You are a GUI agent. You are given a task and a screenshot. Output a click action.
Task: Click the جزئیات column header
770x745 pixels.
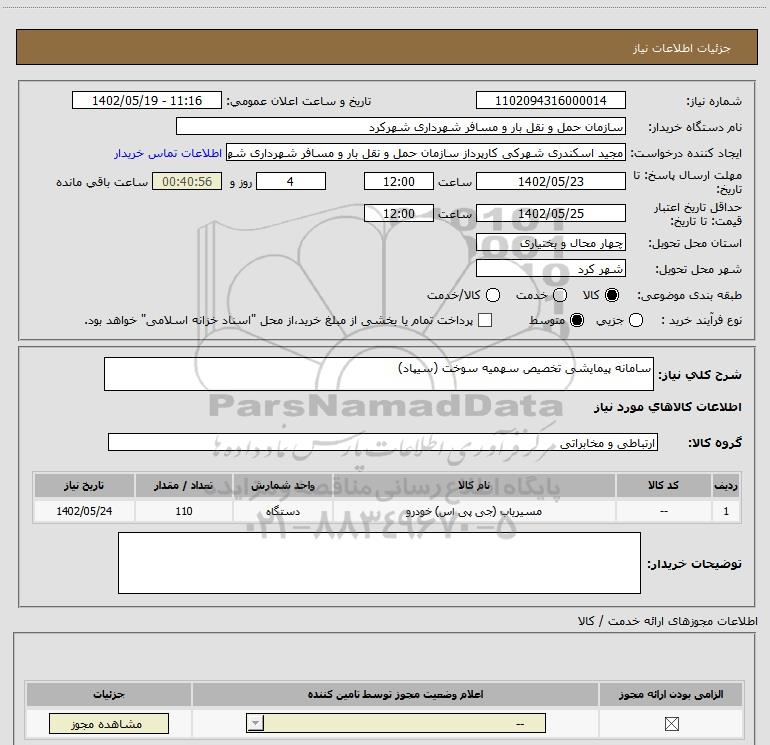(x=109, y=694)
